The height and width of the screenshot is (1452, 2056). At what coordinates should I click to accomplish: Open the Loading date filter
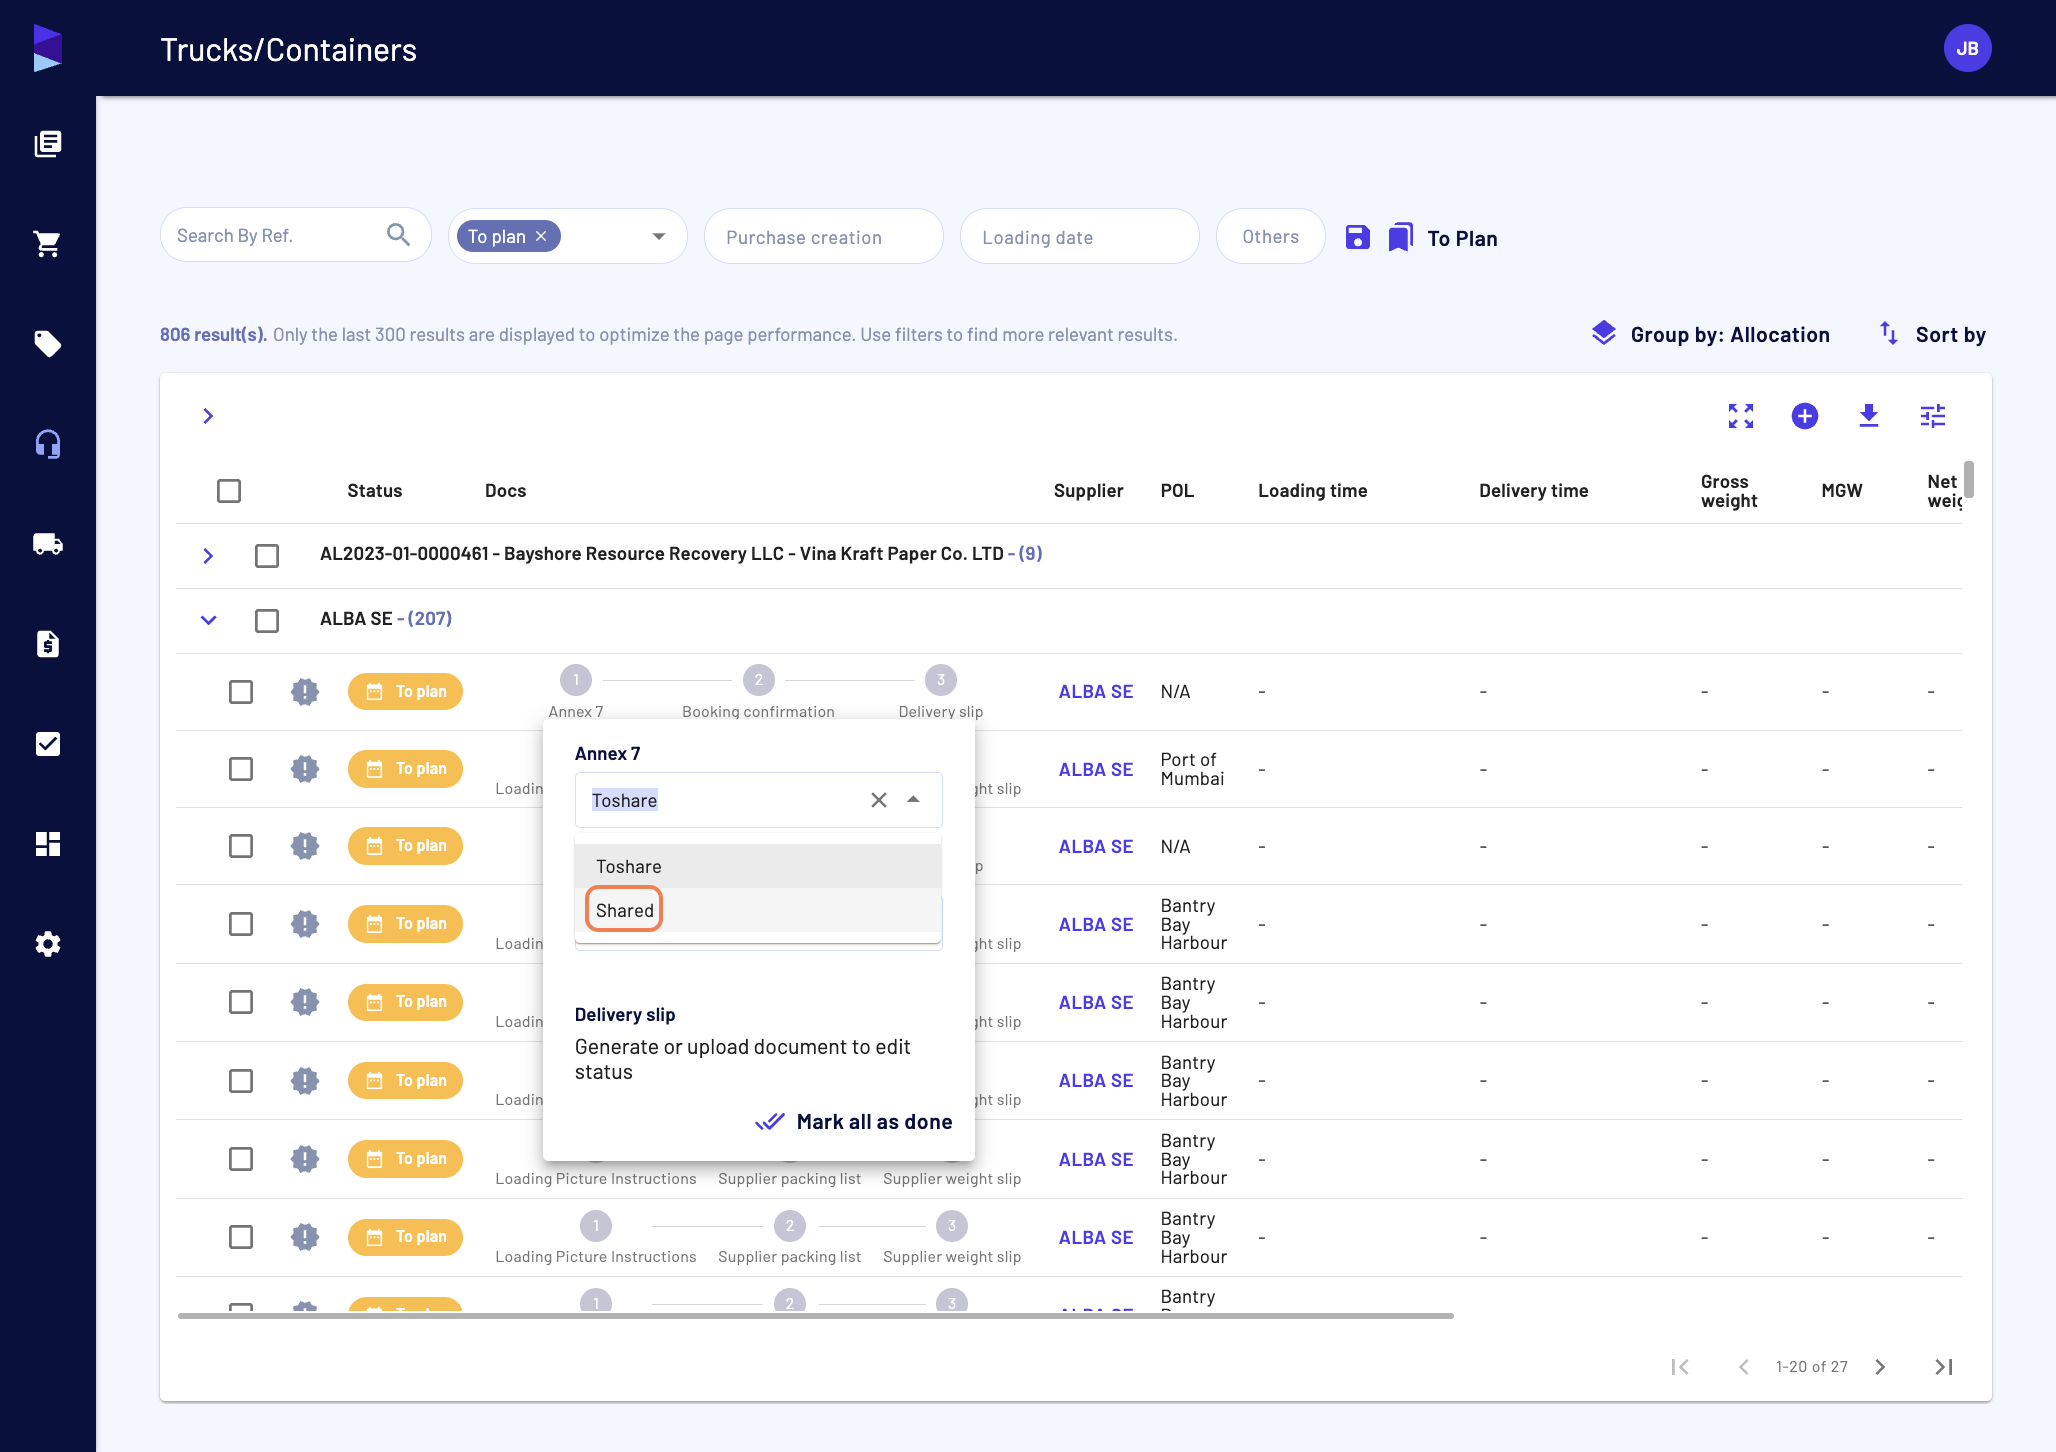click(x=1079, y=237)
